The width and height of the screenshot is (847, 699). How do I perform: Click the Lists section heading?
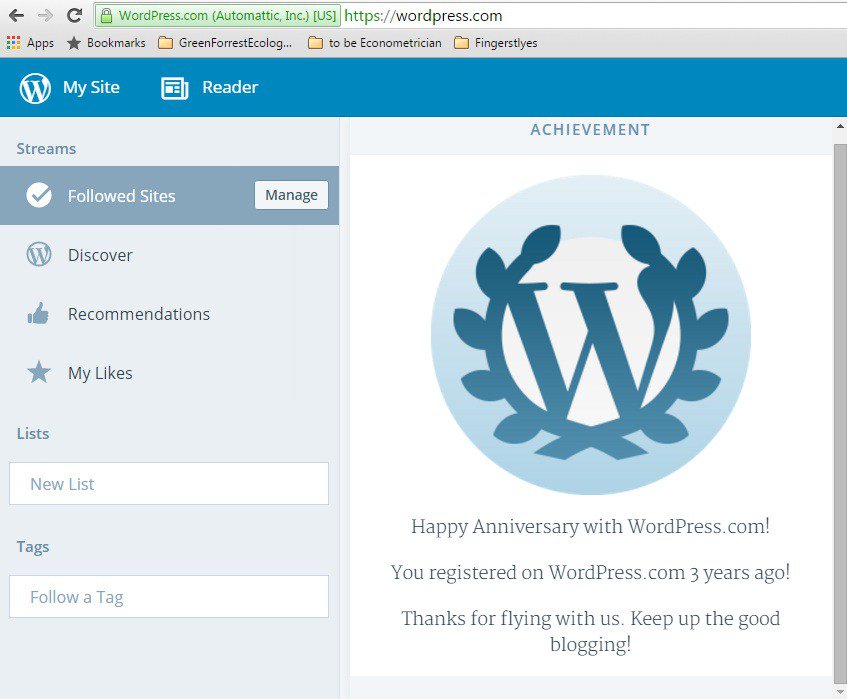[33, 433]
